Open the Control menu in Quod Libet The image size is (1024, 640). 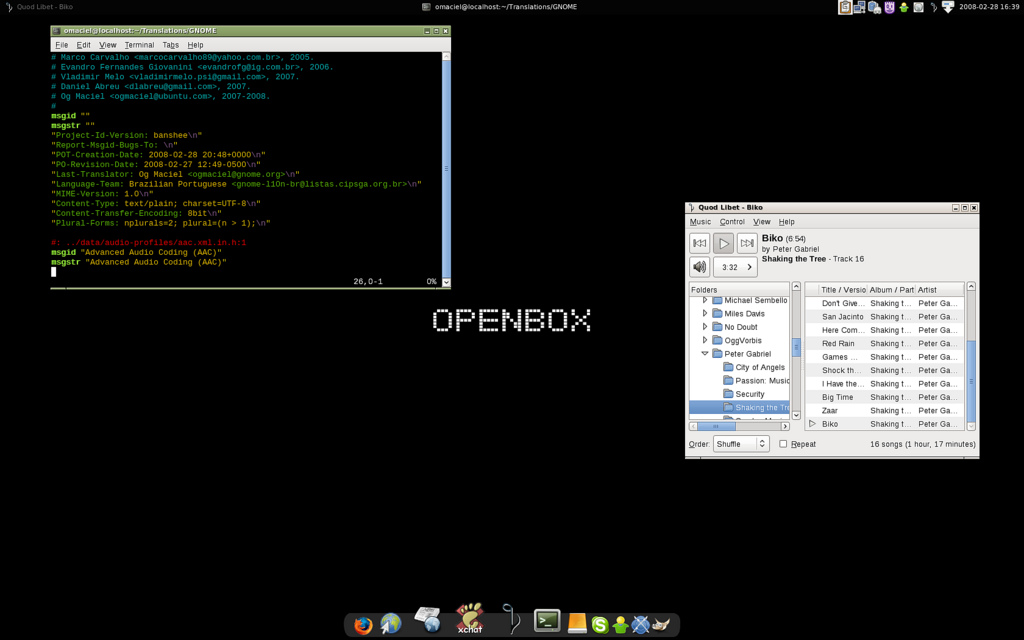coord(732,222)
